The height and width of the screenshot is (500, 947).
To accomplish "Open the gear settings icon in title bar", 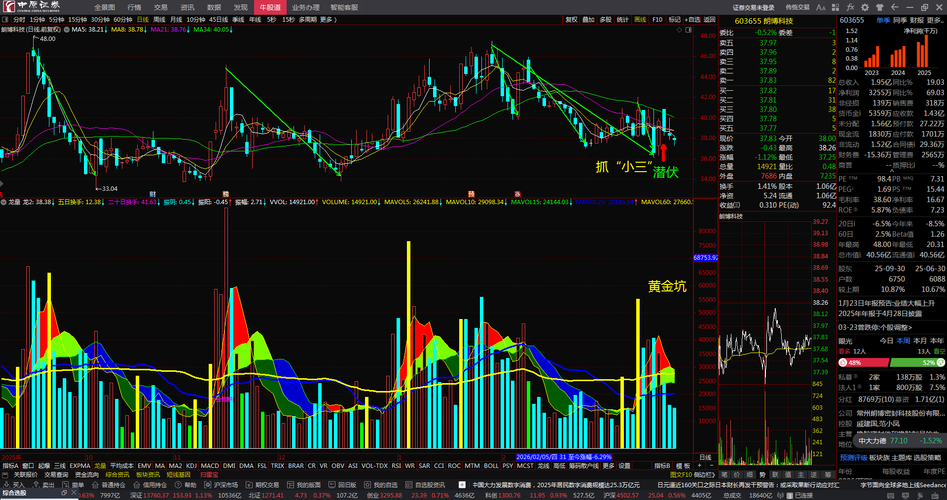I will click(x=865, y=8).
